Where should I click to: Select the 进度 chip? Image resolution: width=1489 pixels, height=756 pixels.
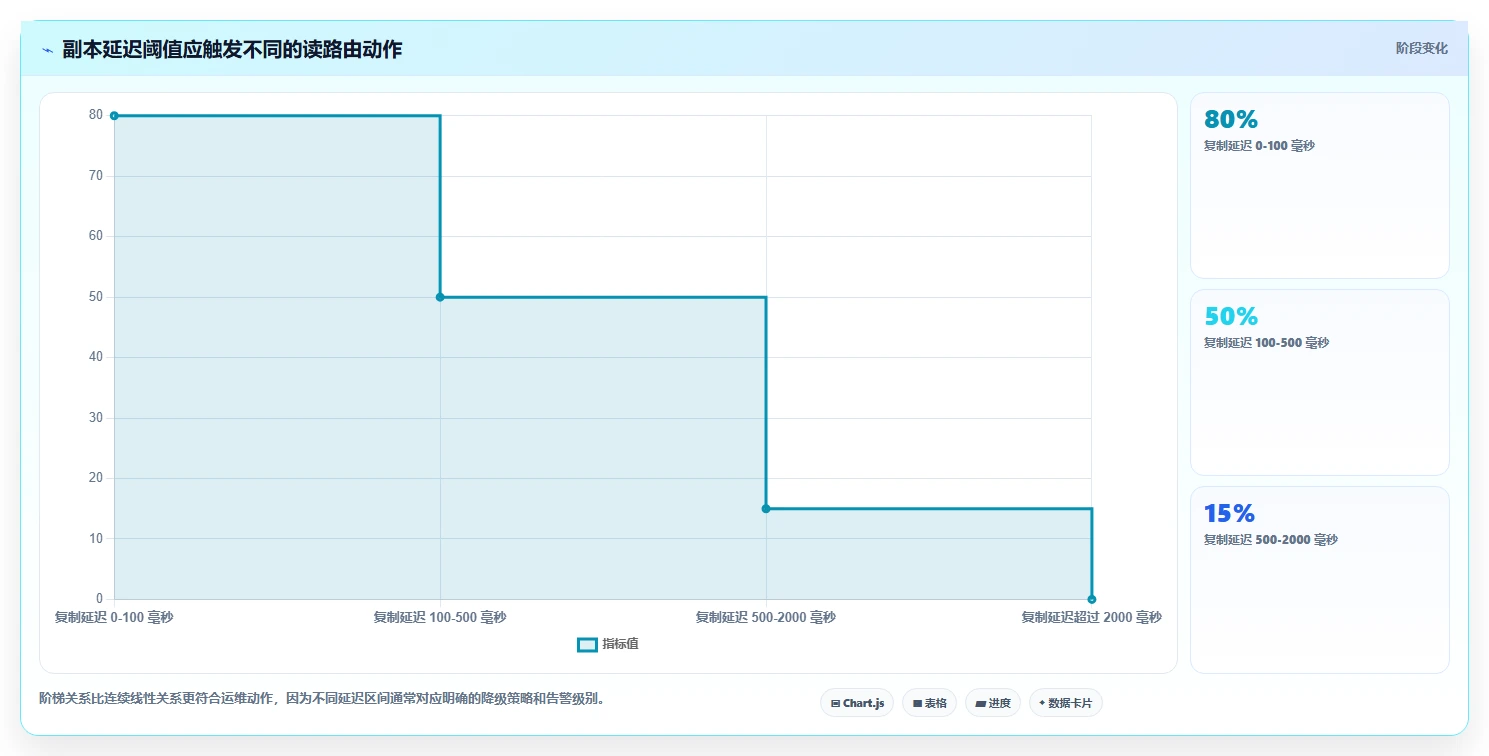(x=993, y=703)
